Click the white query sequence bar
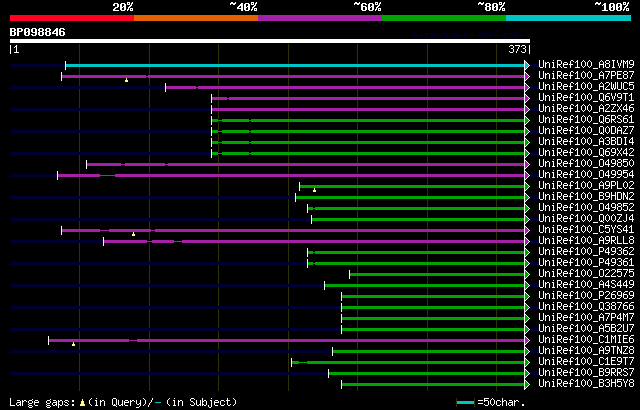This screenshot has width=640, height=410. [270, 41]
